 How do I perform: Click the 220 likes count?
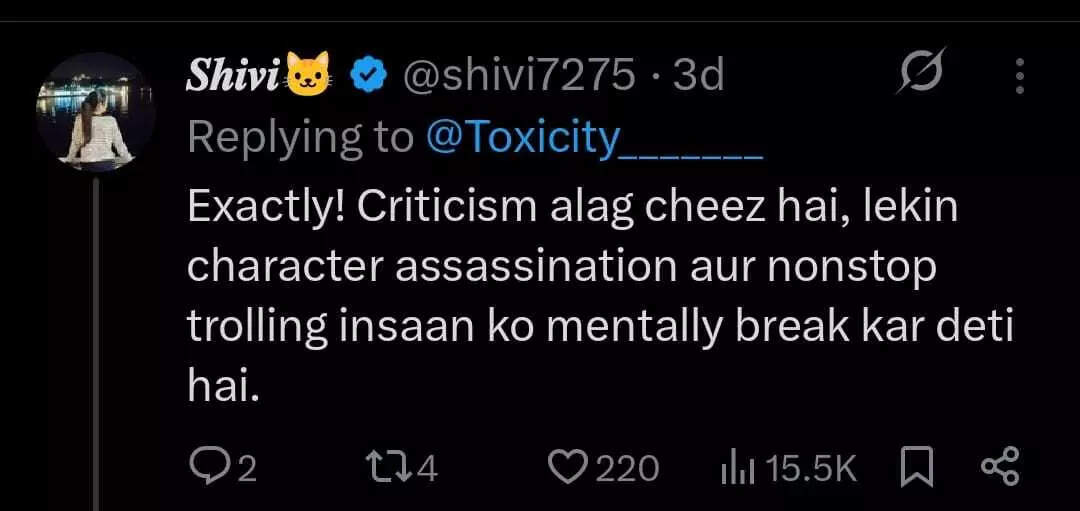pyautogui.click(x=628, y=468)
